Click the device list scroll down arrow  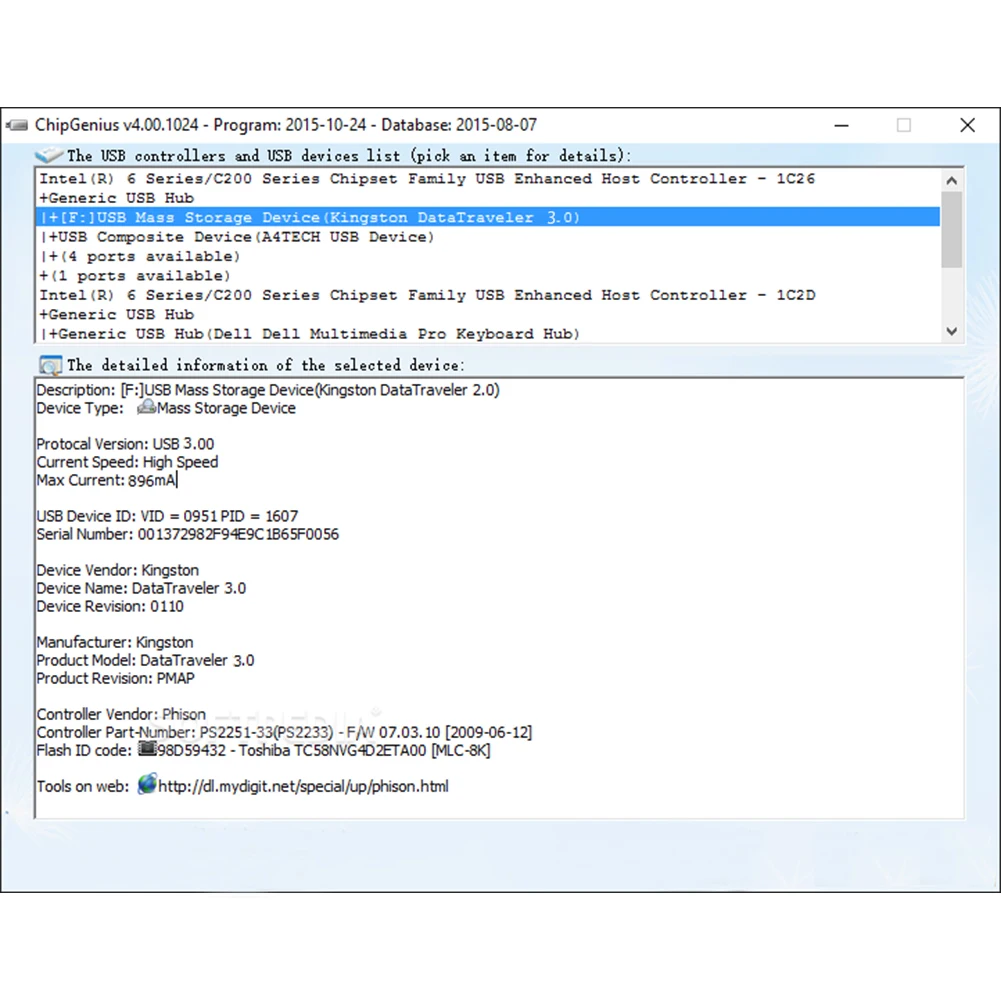coord(951,331)
